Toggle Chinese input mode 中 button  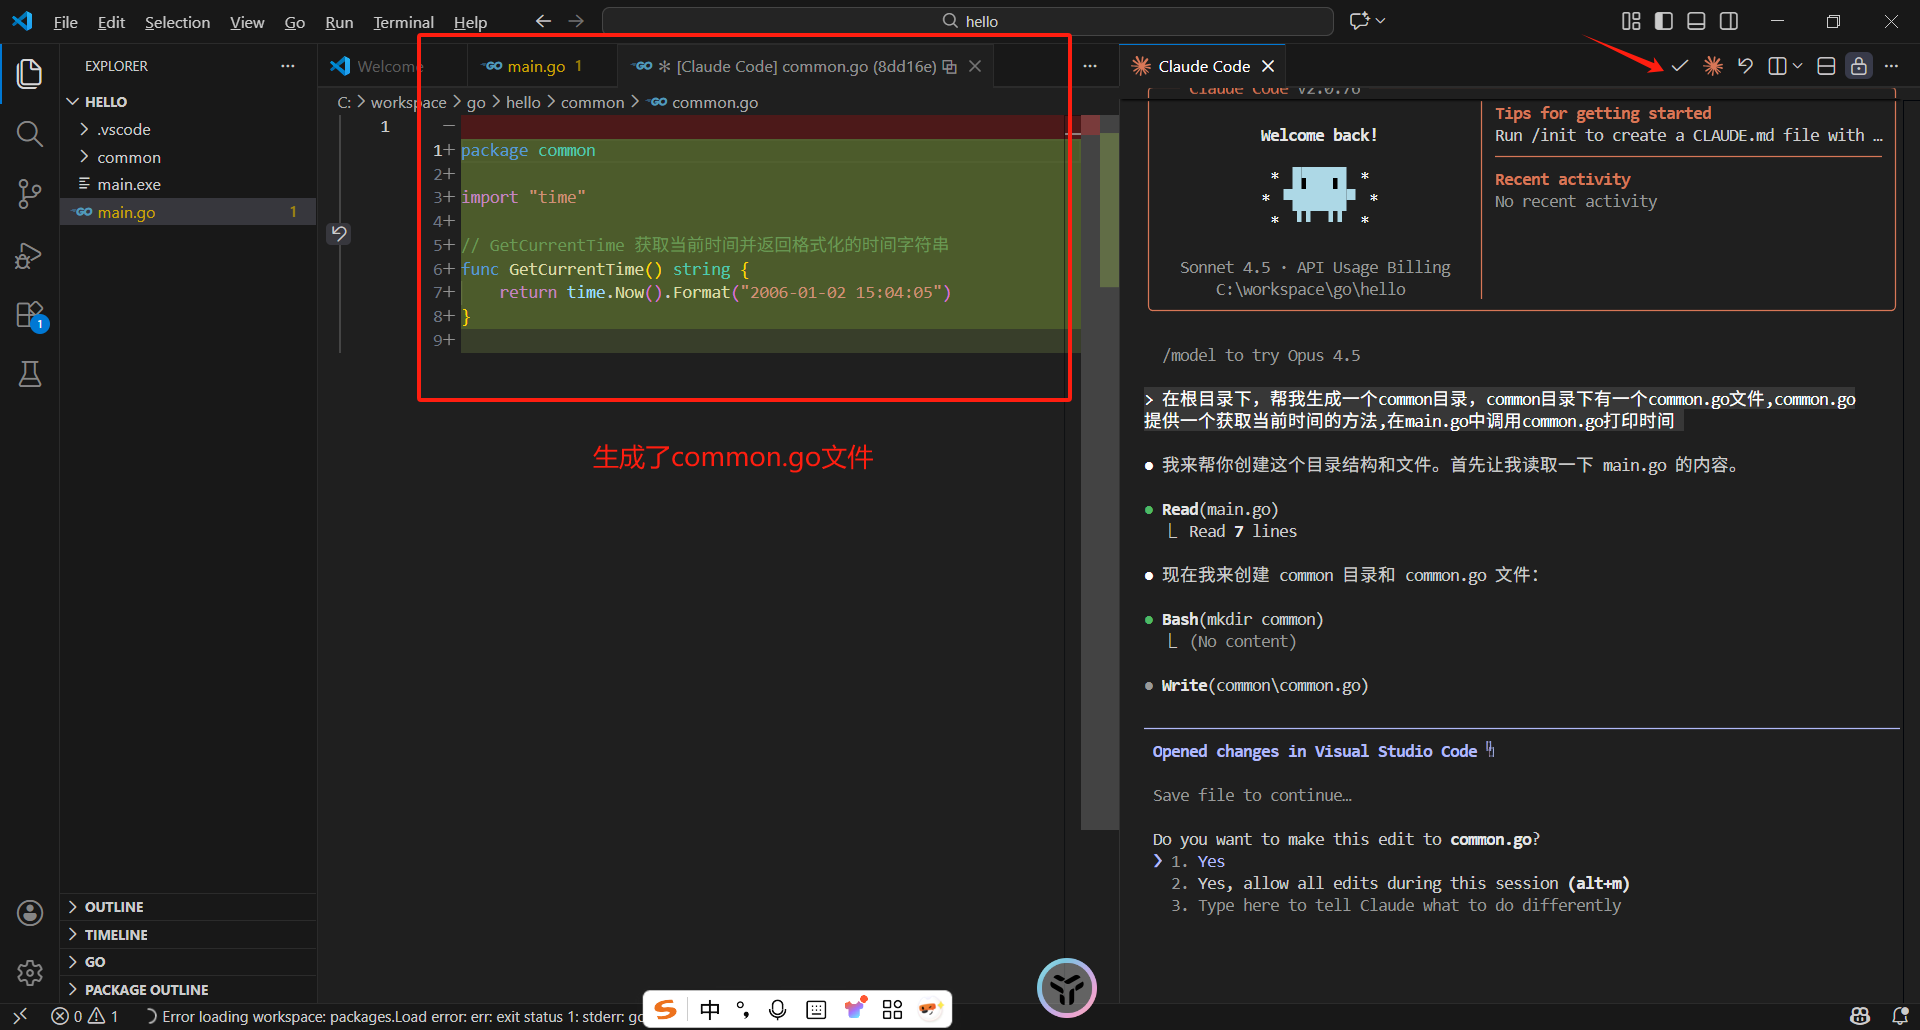click(710, 1010)
